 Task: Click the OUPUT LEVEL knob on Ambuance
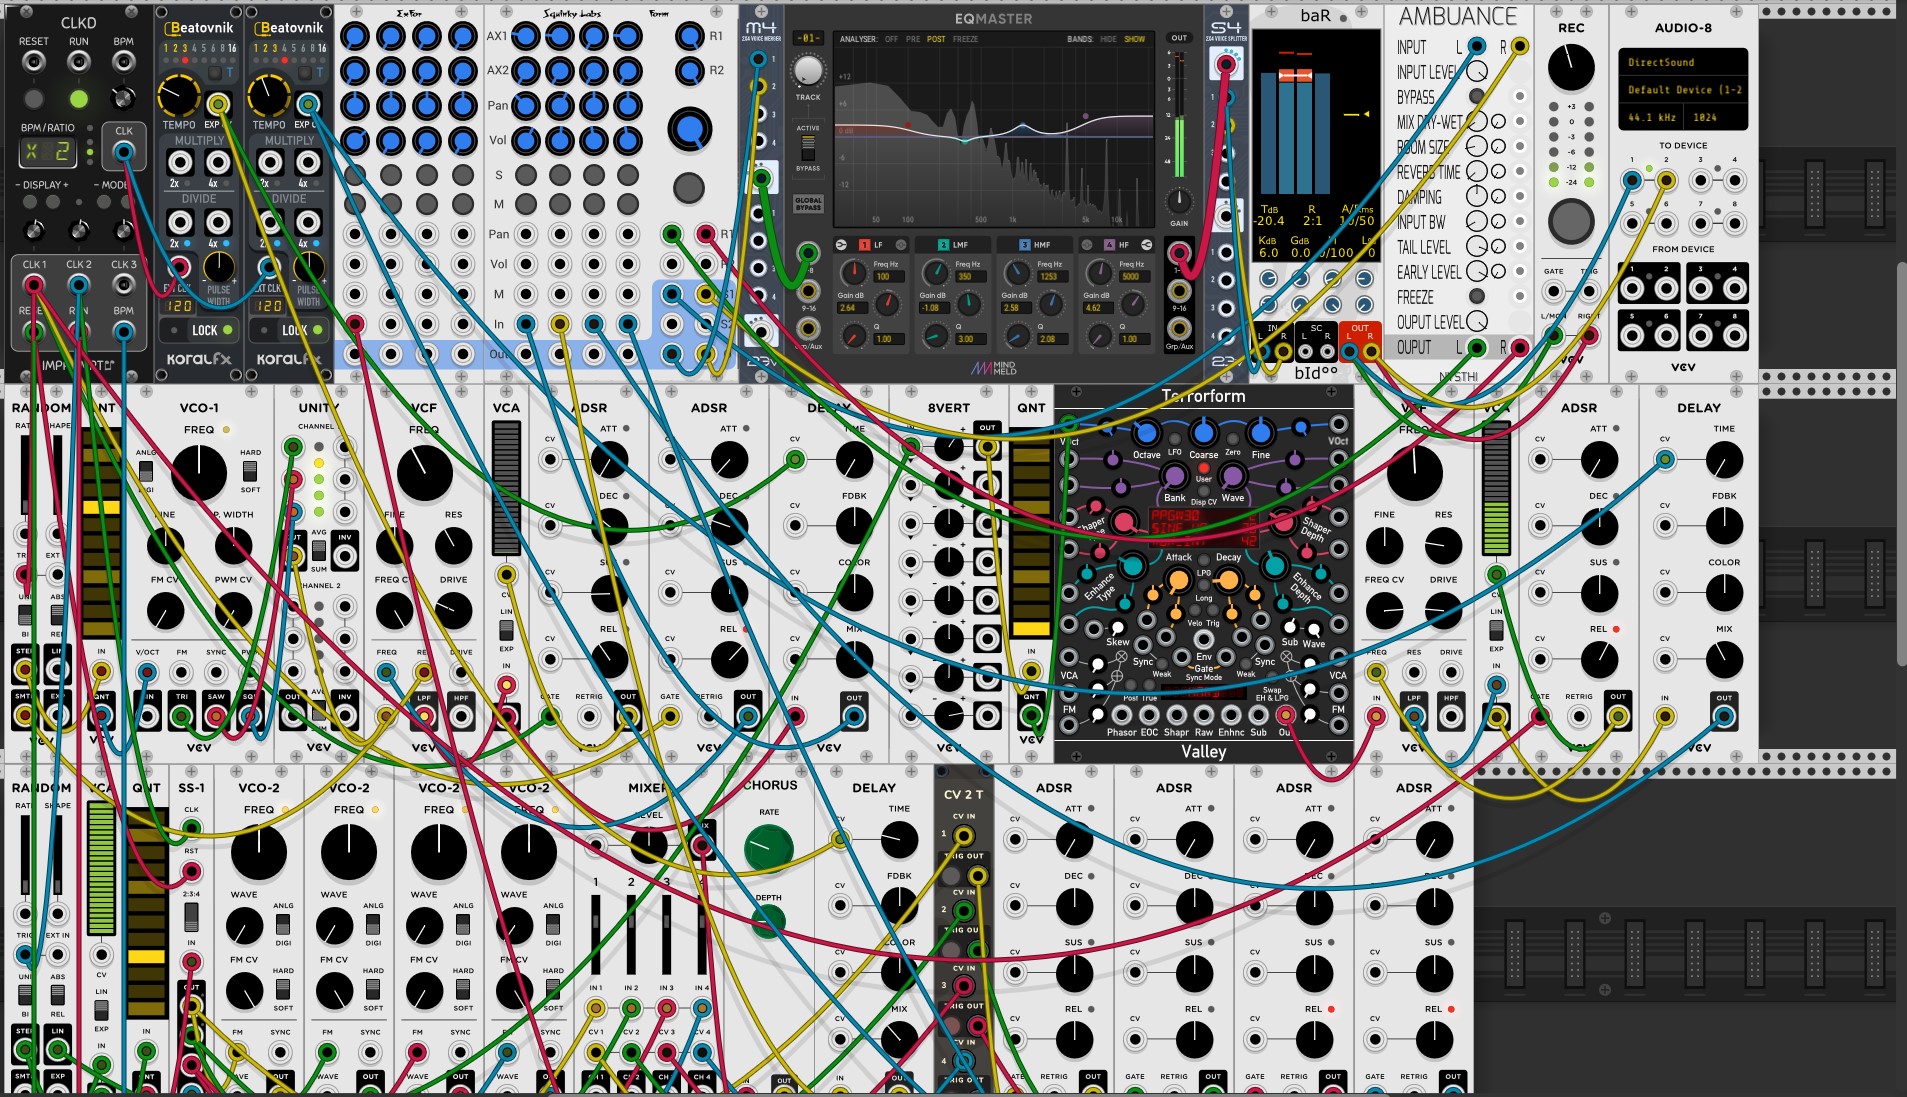pos(1476,322)
